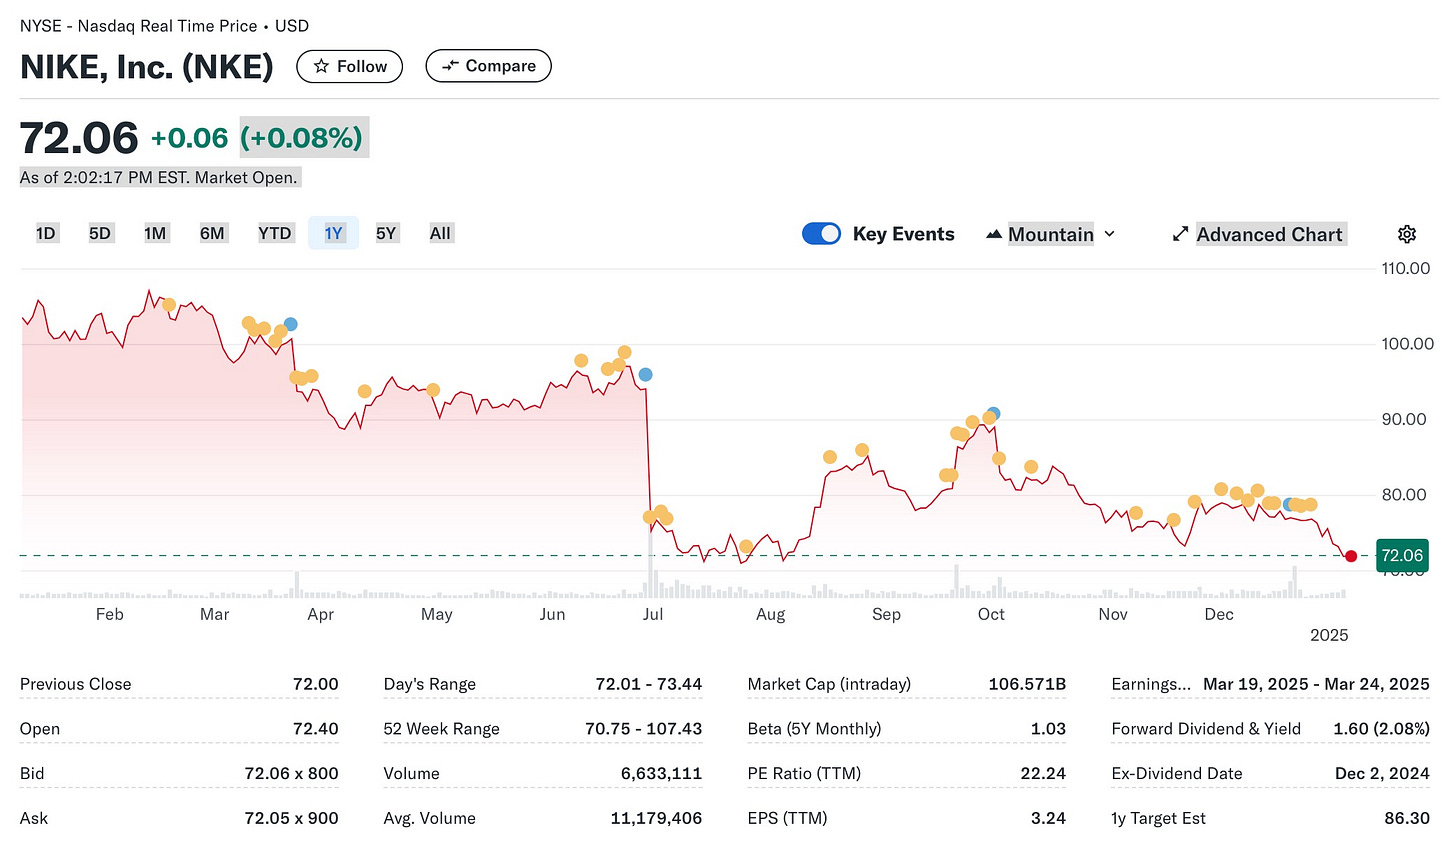Image resolution: width=1456 pixels, height=854 pixels.
Task: Click the Avg. Volume value 11,179,406
Action: [656, 818]
